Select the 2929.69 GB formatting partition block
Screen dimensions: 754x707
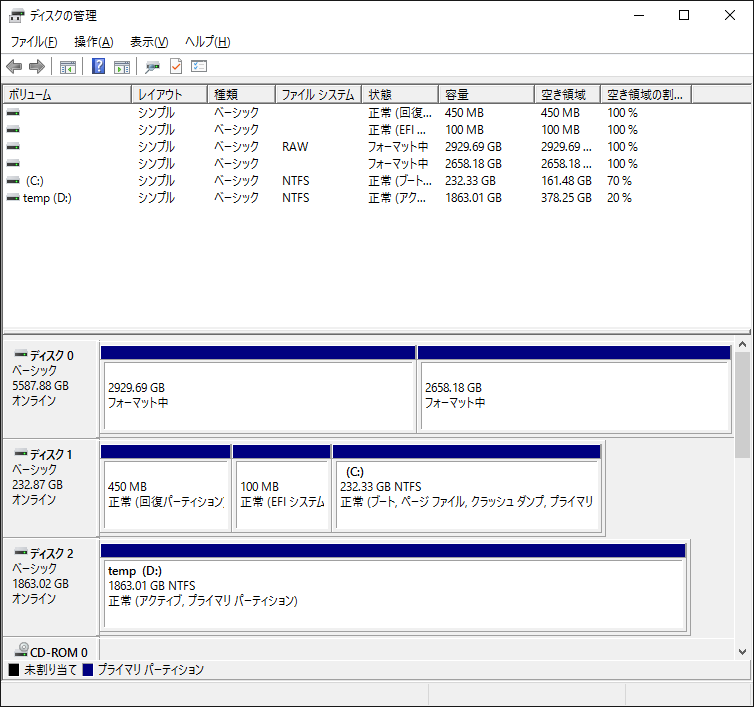tap(257, 395)
